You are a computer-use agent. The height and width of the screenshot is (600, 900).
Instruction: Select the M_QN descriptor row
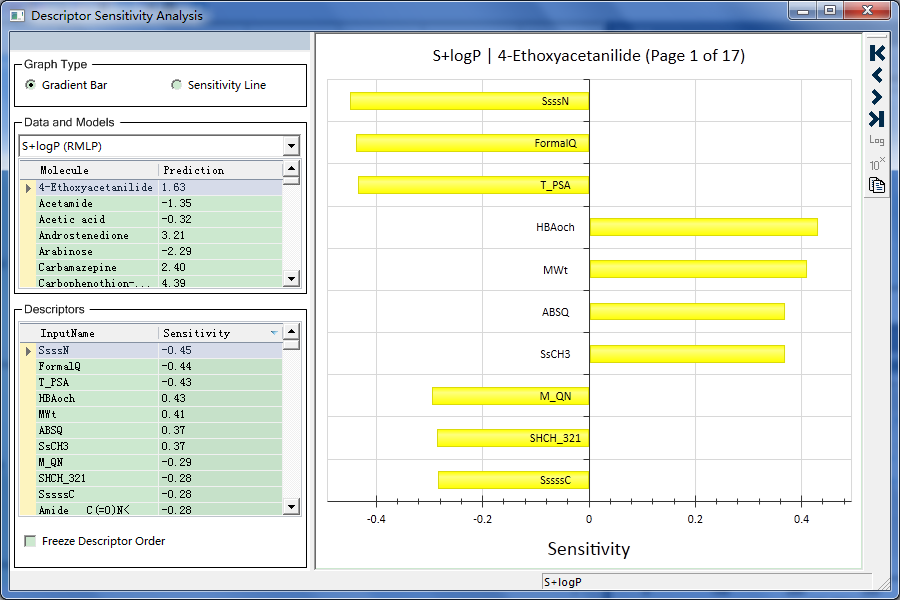151,463
